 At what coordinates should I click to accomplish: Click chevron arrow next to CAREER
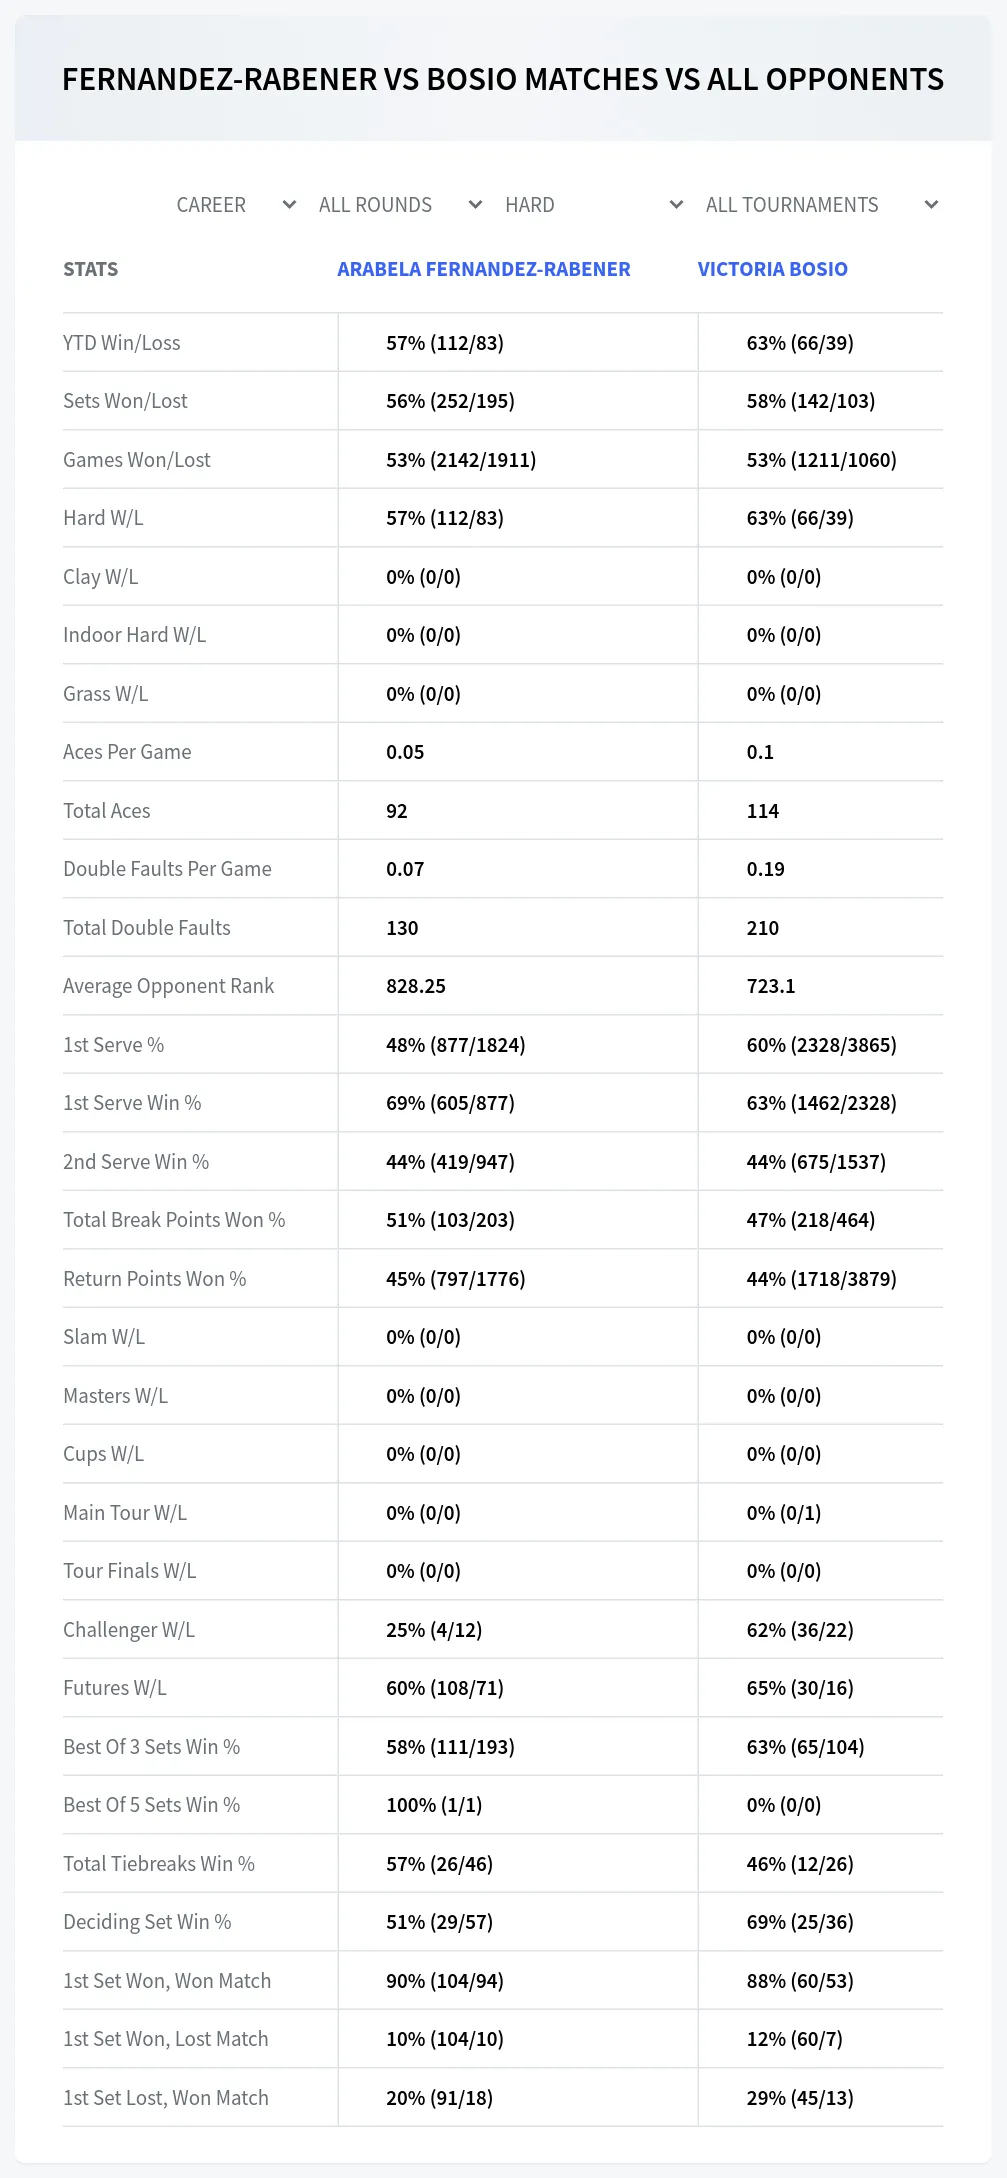pyautogui.click(x=289, y=205)
